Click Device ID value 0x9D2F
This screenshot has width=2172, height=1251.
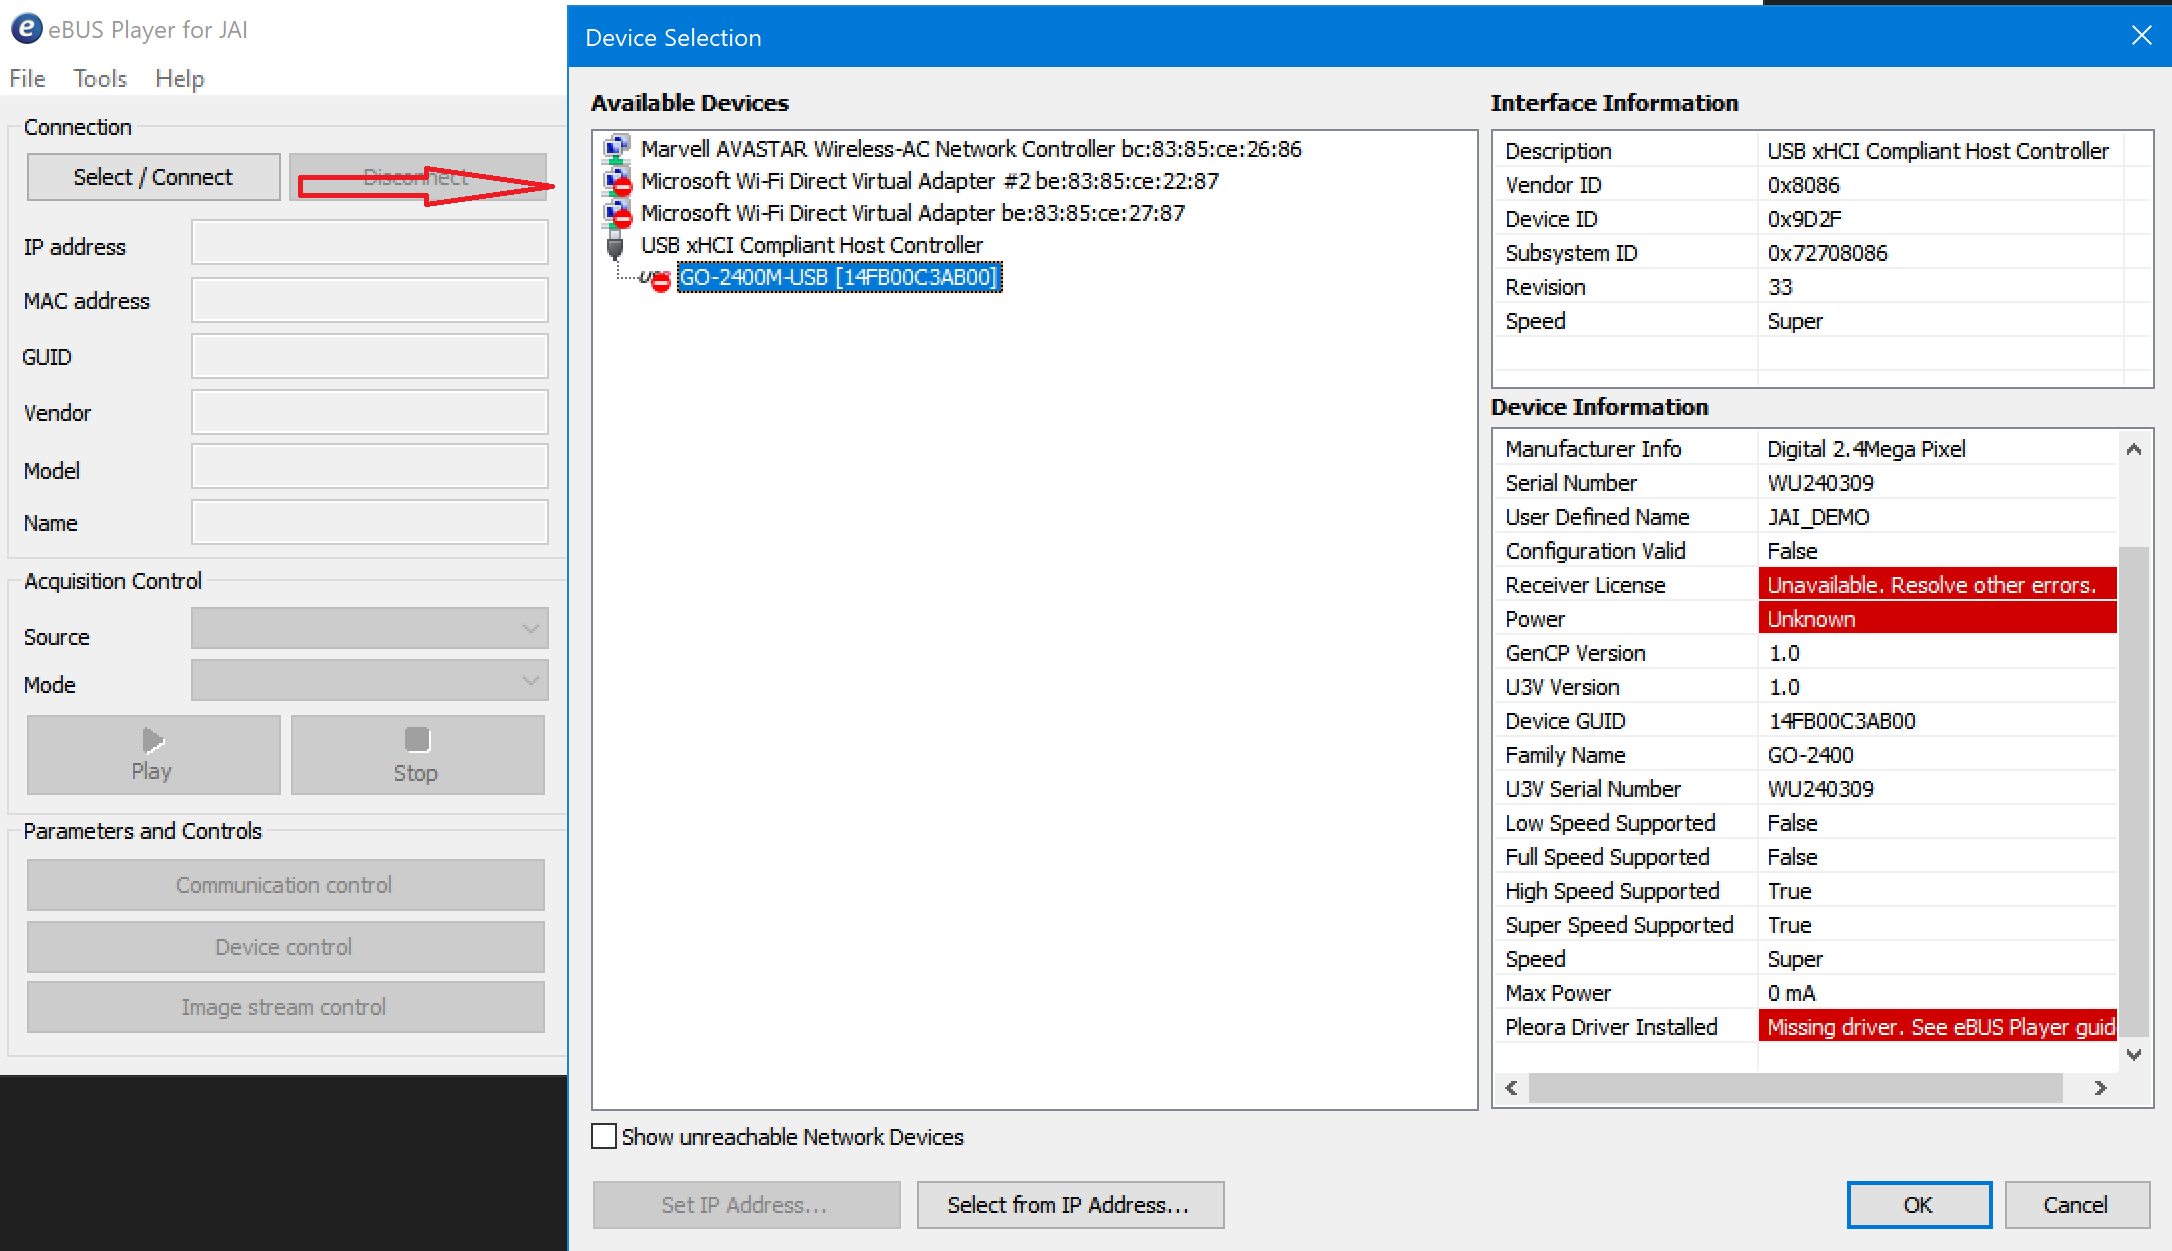(1804, 219)
